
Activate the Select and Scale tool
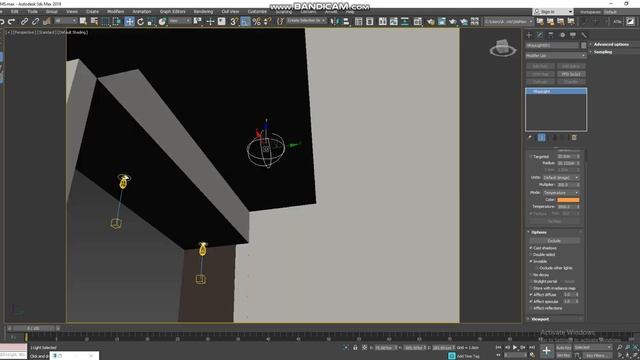click(151, 21)
